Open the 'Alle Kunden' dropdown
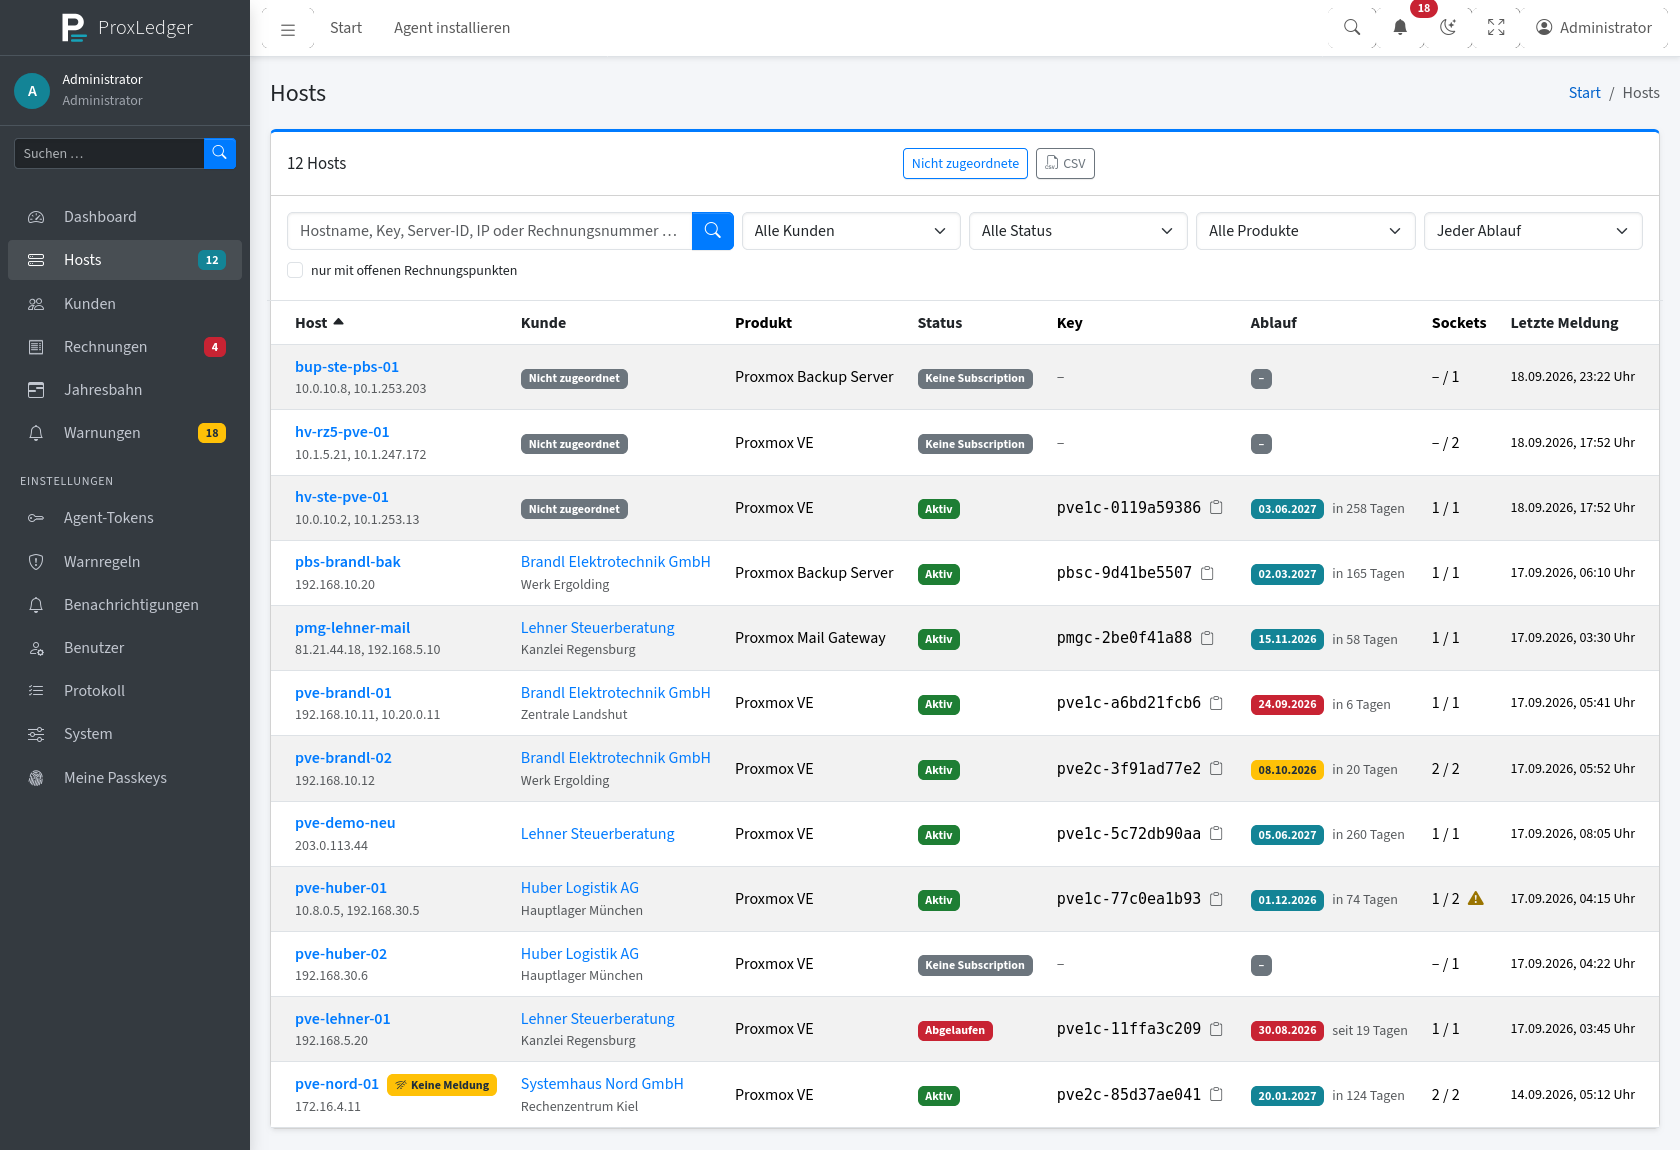 pos(851,231)
